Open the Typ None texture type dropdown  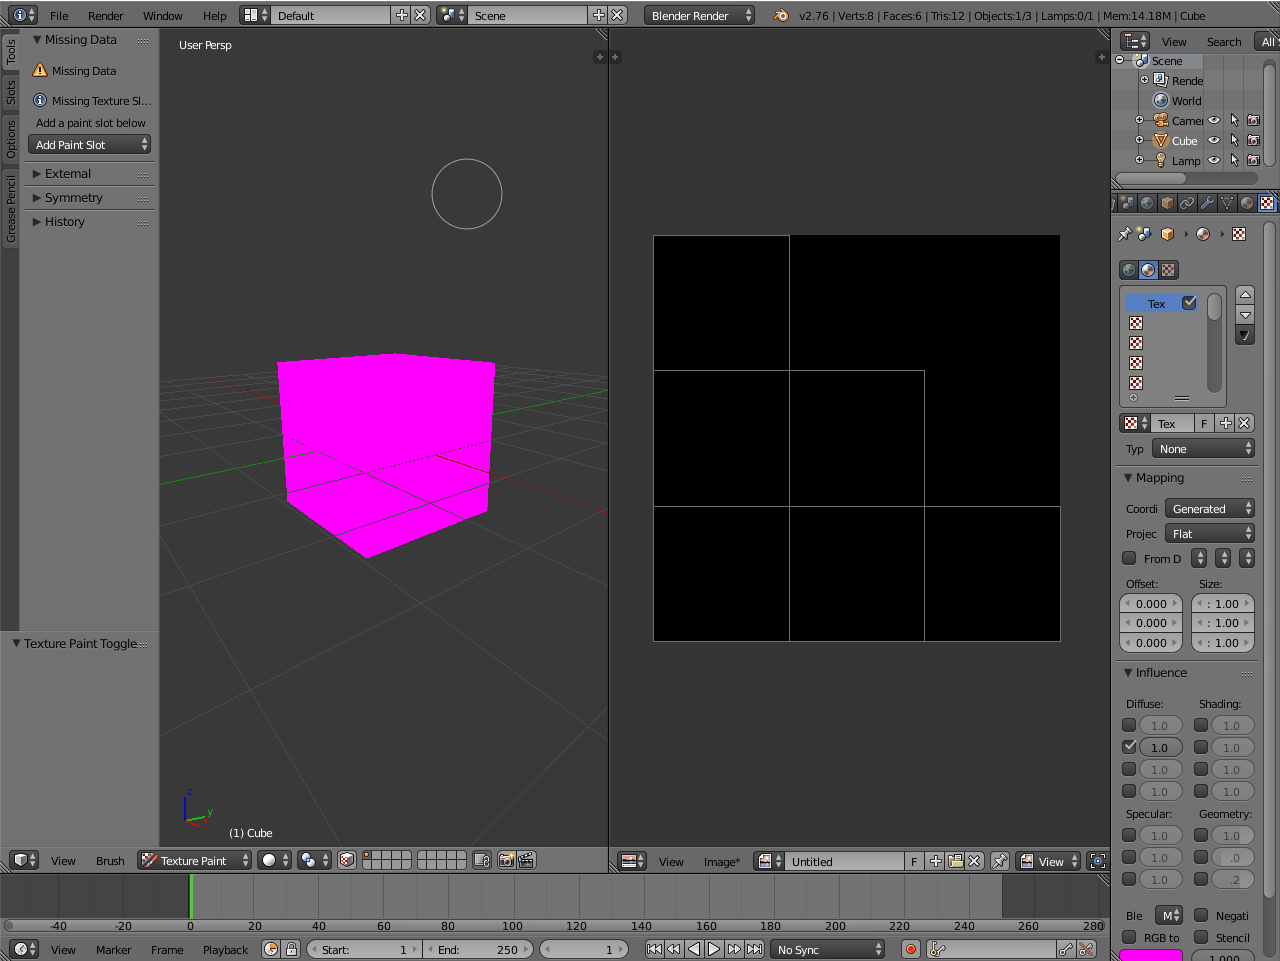pos(1202,448)
